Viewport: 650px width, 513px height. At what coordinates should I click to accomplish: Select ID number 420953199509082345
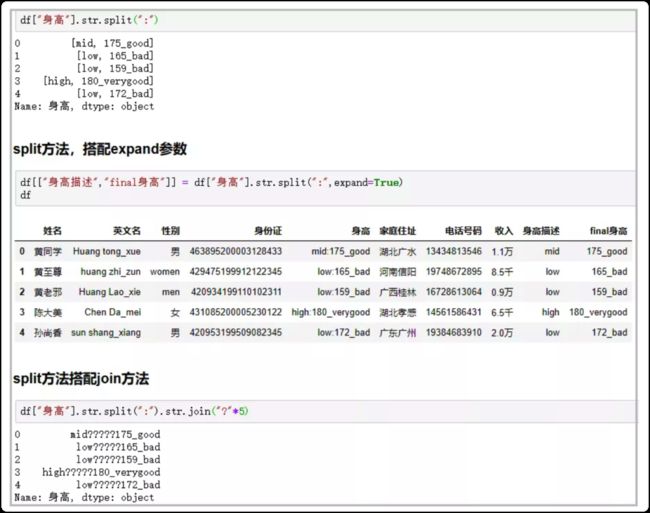[235, 333]
